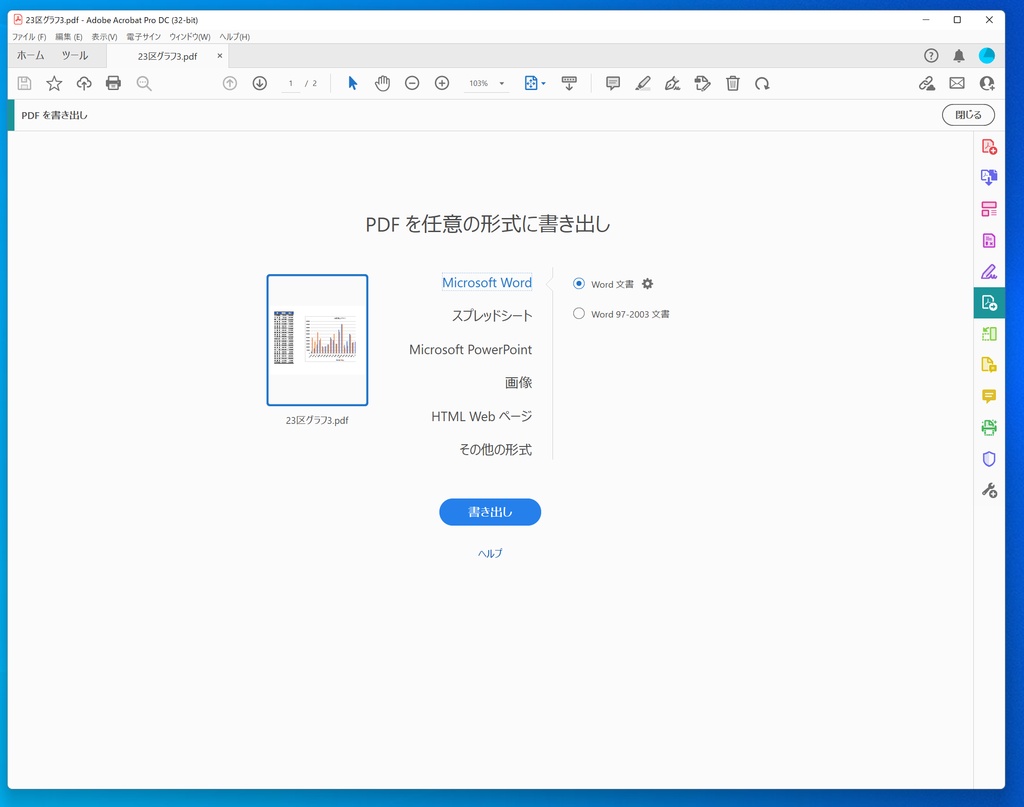Open the 電子サイン menu
The width and height of the screenshot is (1024, 807).
click(x=144, y=37)
